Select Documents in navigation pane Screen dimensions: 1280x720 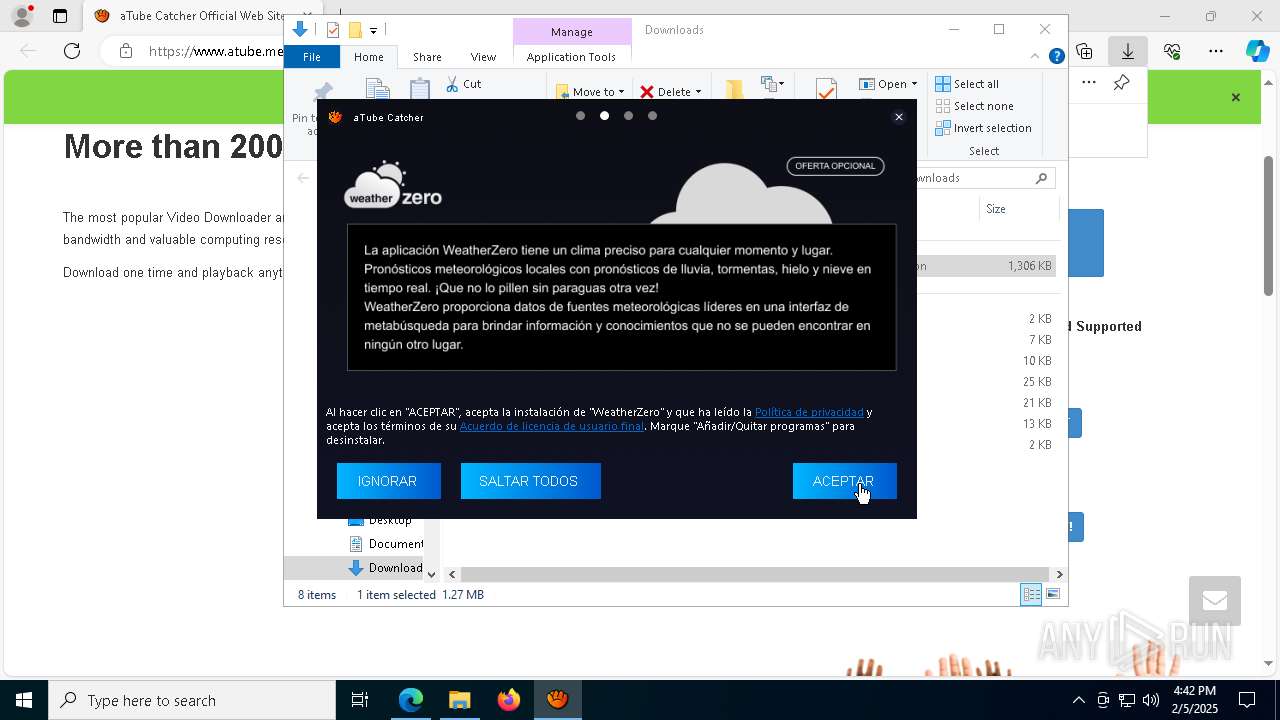386,544
